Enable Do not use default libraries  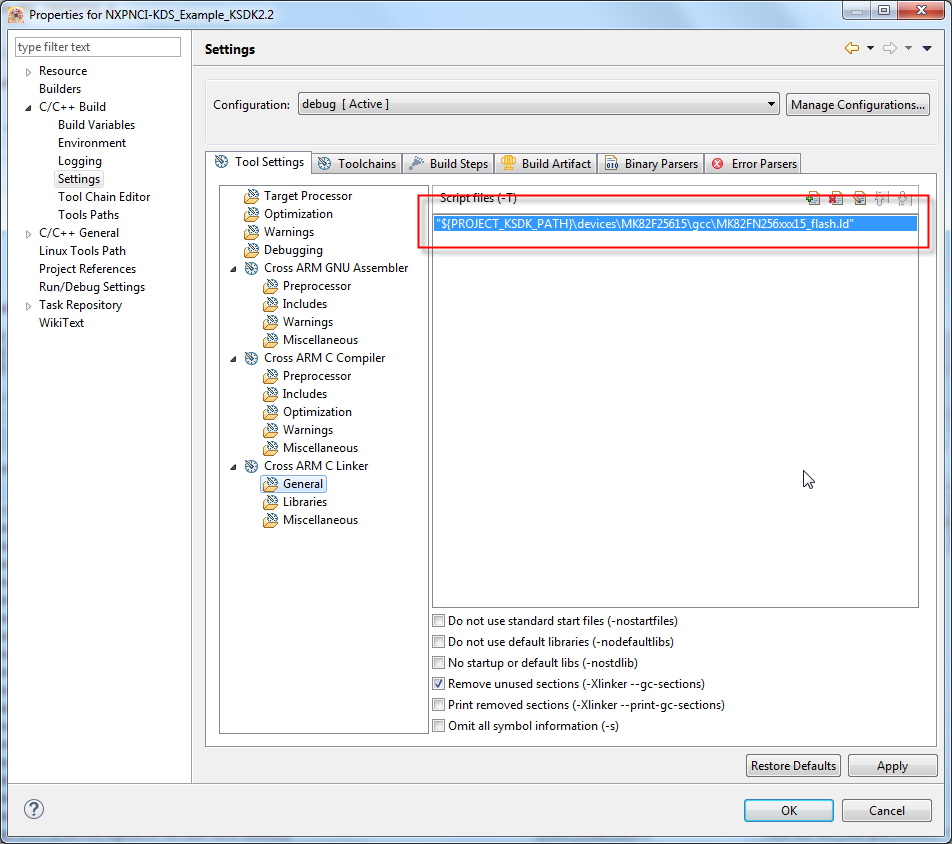(x=438, y=642)
